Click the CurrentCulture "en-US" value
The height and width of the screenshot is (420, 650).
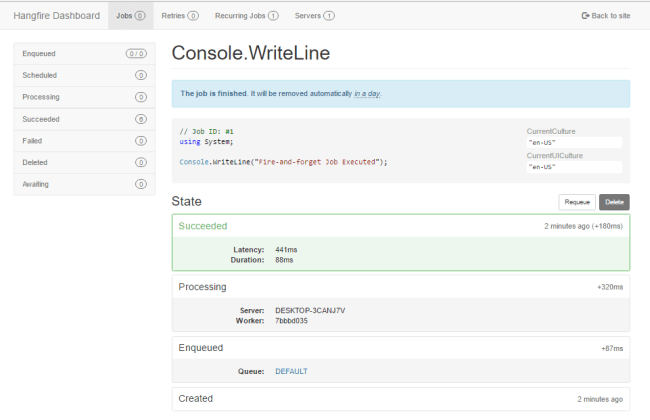tap(542, 143)
